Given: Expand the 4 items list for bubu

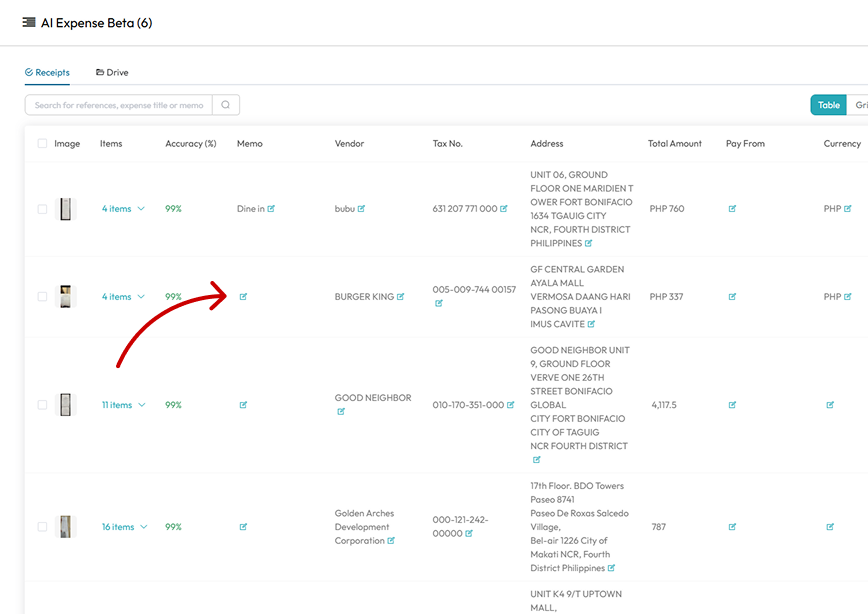Looking at the screenshot, I should (123, 209).
